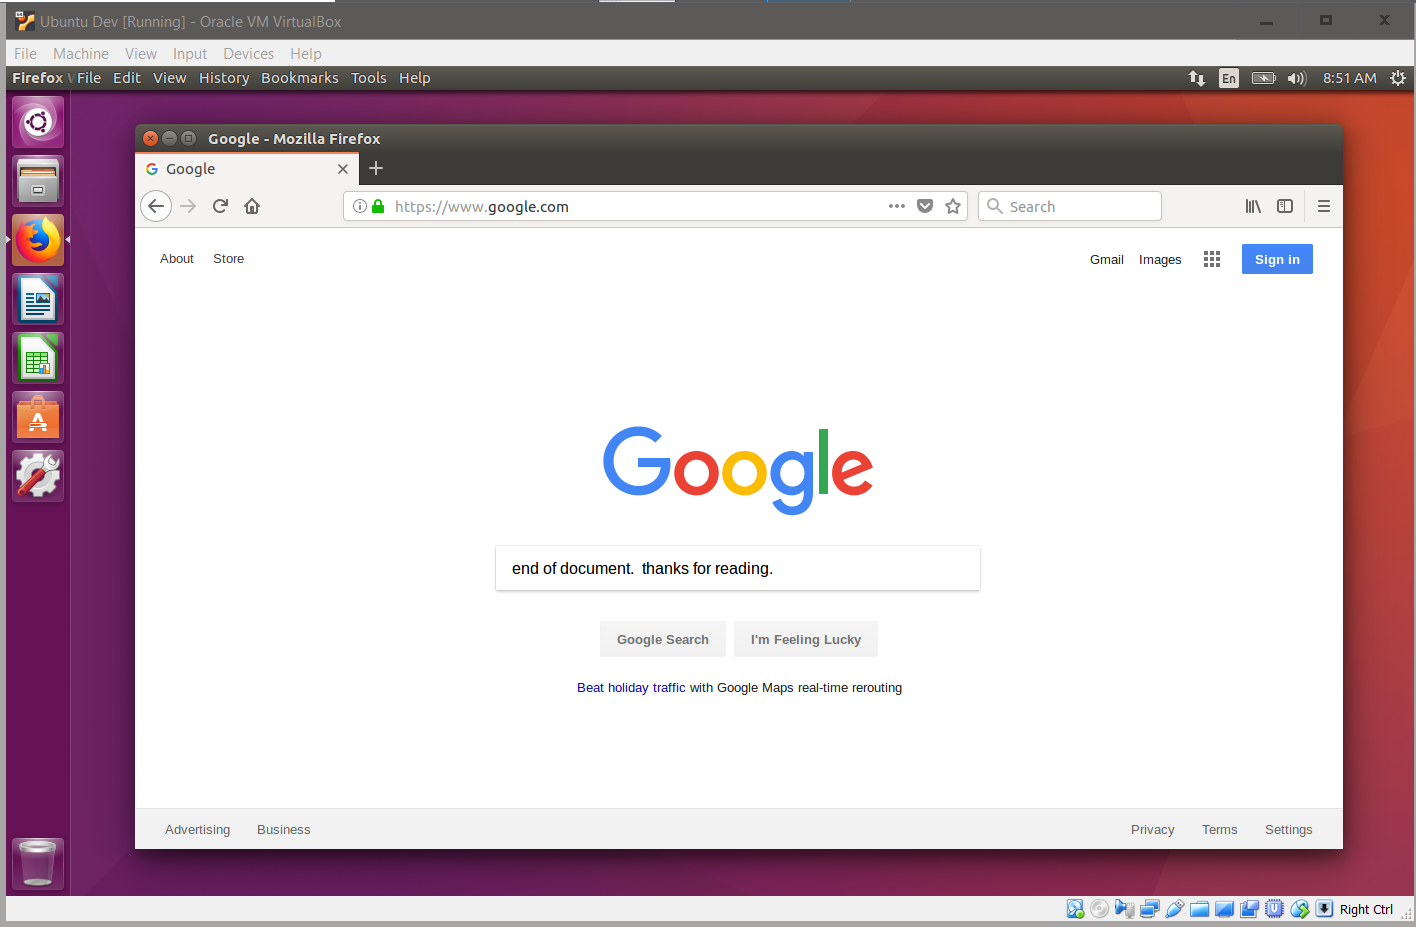Open Firefox History menu

point(224,78)
